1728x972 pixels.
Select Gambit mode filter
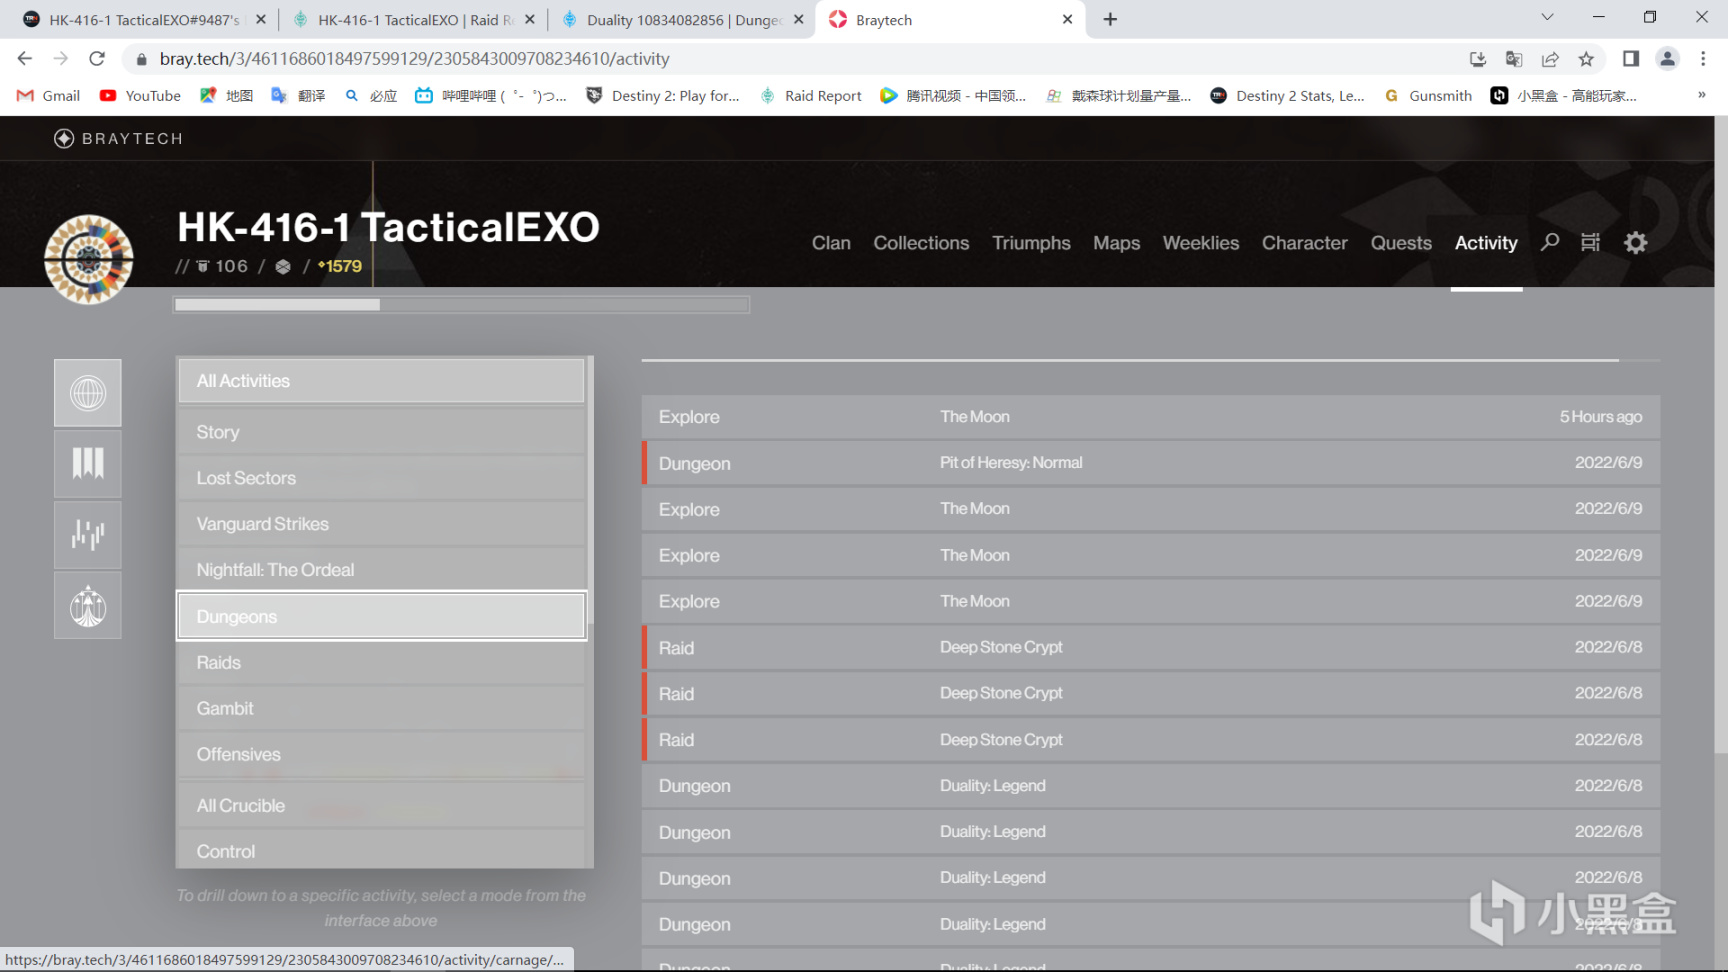point(381,708)
